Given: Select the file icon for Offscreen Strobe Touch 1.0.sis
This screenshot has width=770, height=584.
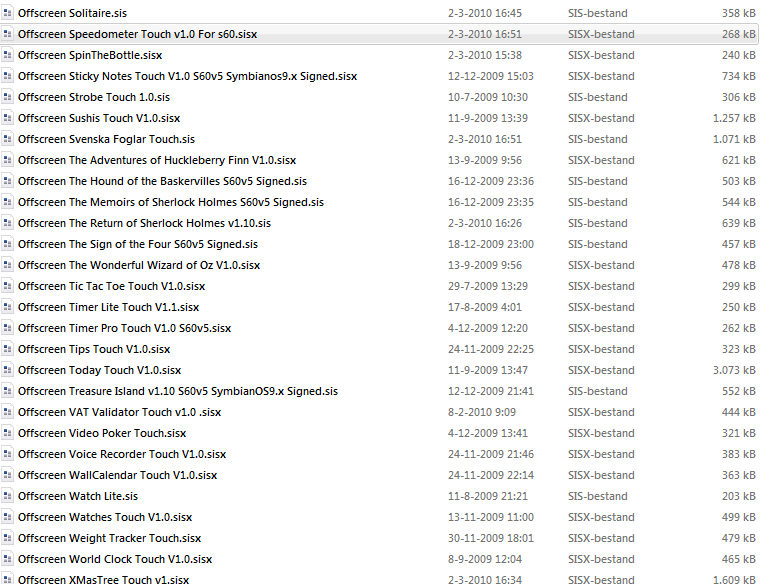Looking at the screenshot, I should [x=7, y=97].
